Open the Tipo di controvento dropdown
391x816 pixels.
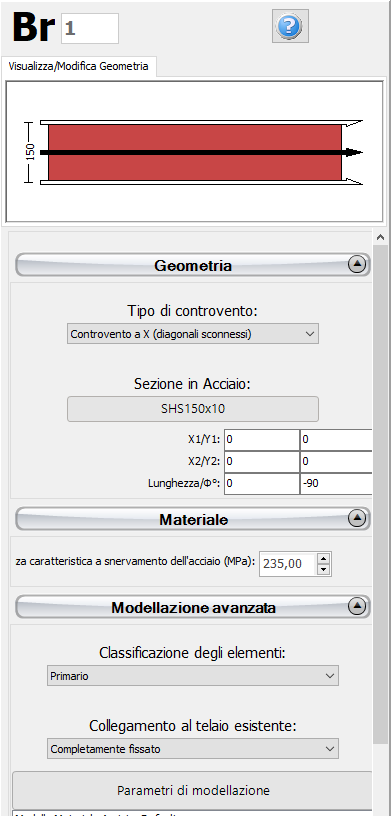193,334
